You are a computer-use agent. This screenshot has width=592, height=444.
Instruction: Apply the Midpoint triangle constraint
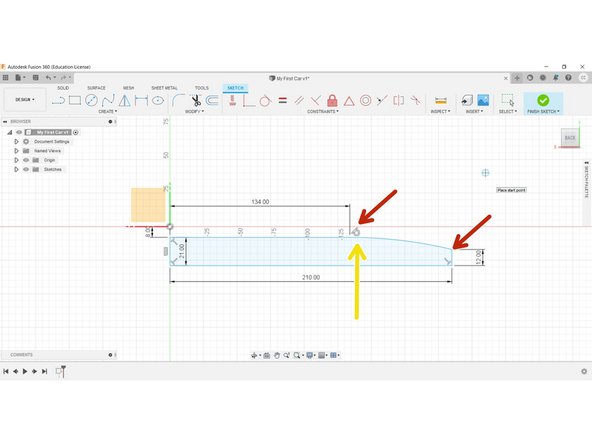349,101
